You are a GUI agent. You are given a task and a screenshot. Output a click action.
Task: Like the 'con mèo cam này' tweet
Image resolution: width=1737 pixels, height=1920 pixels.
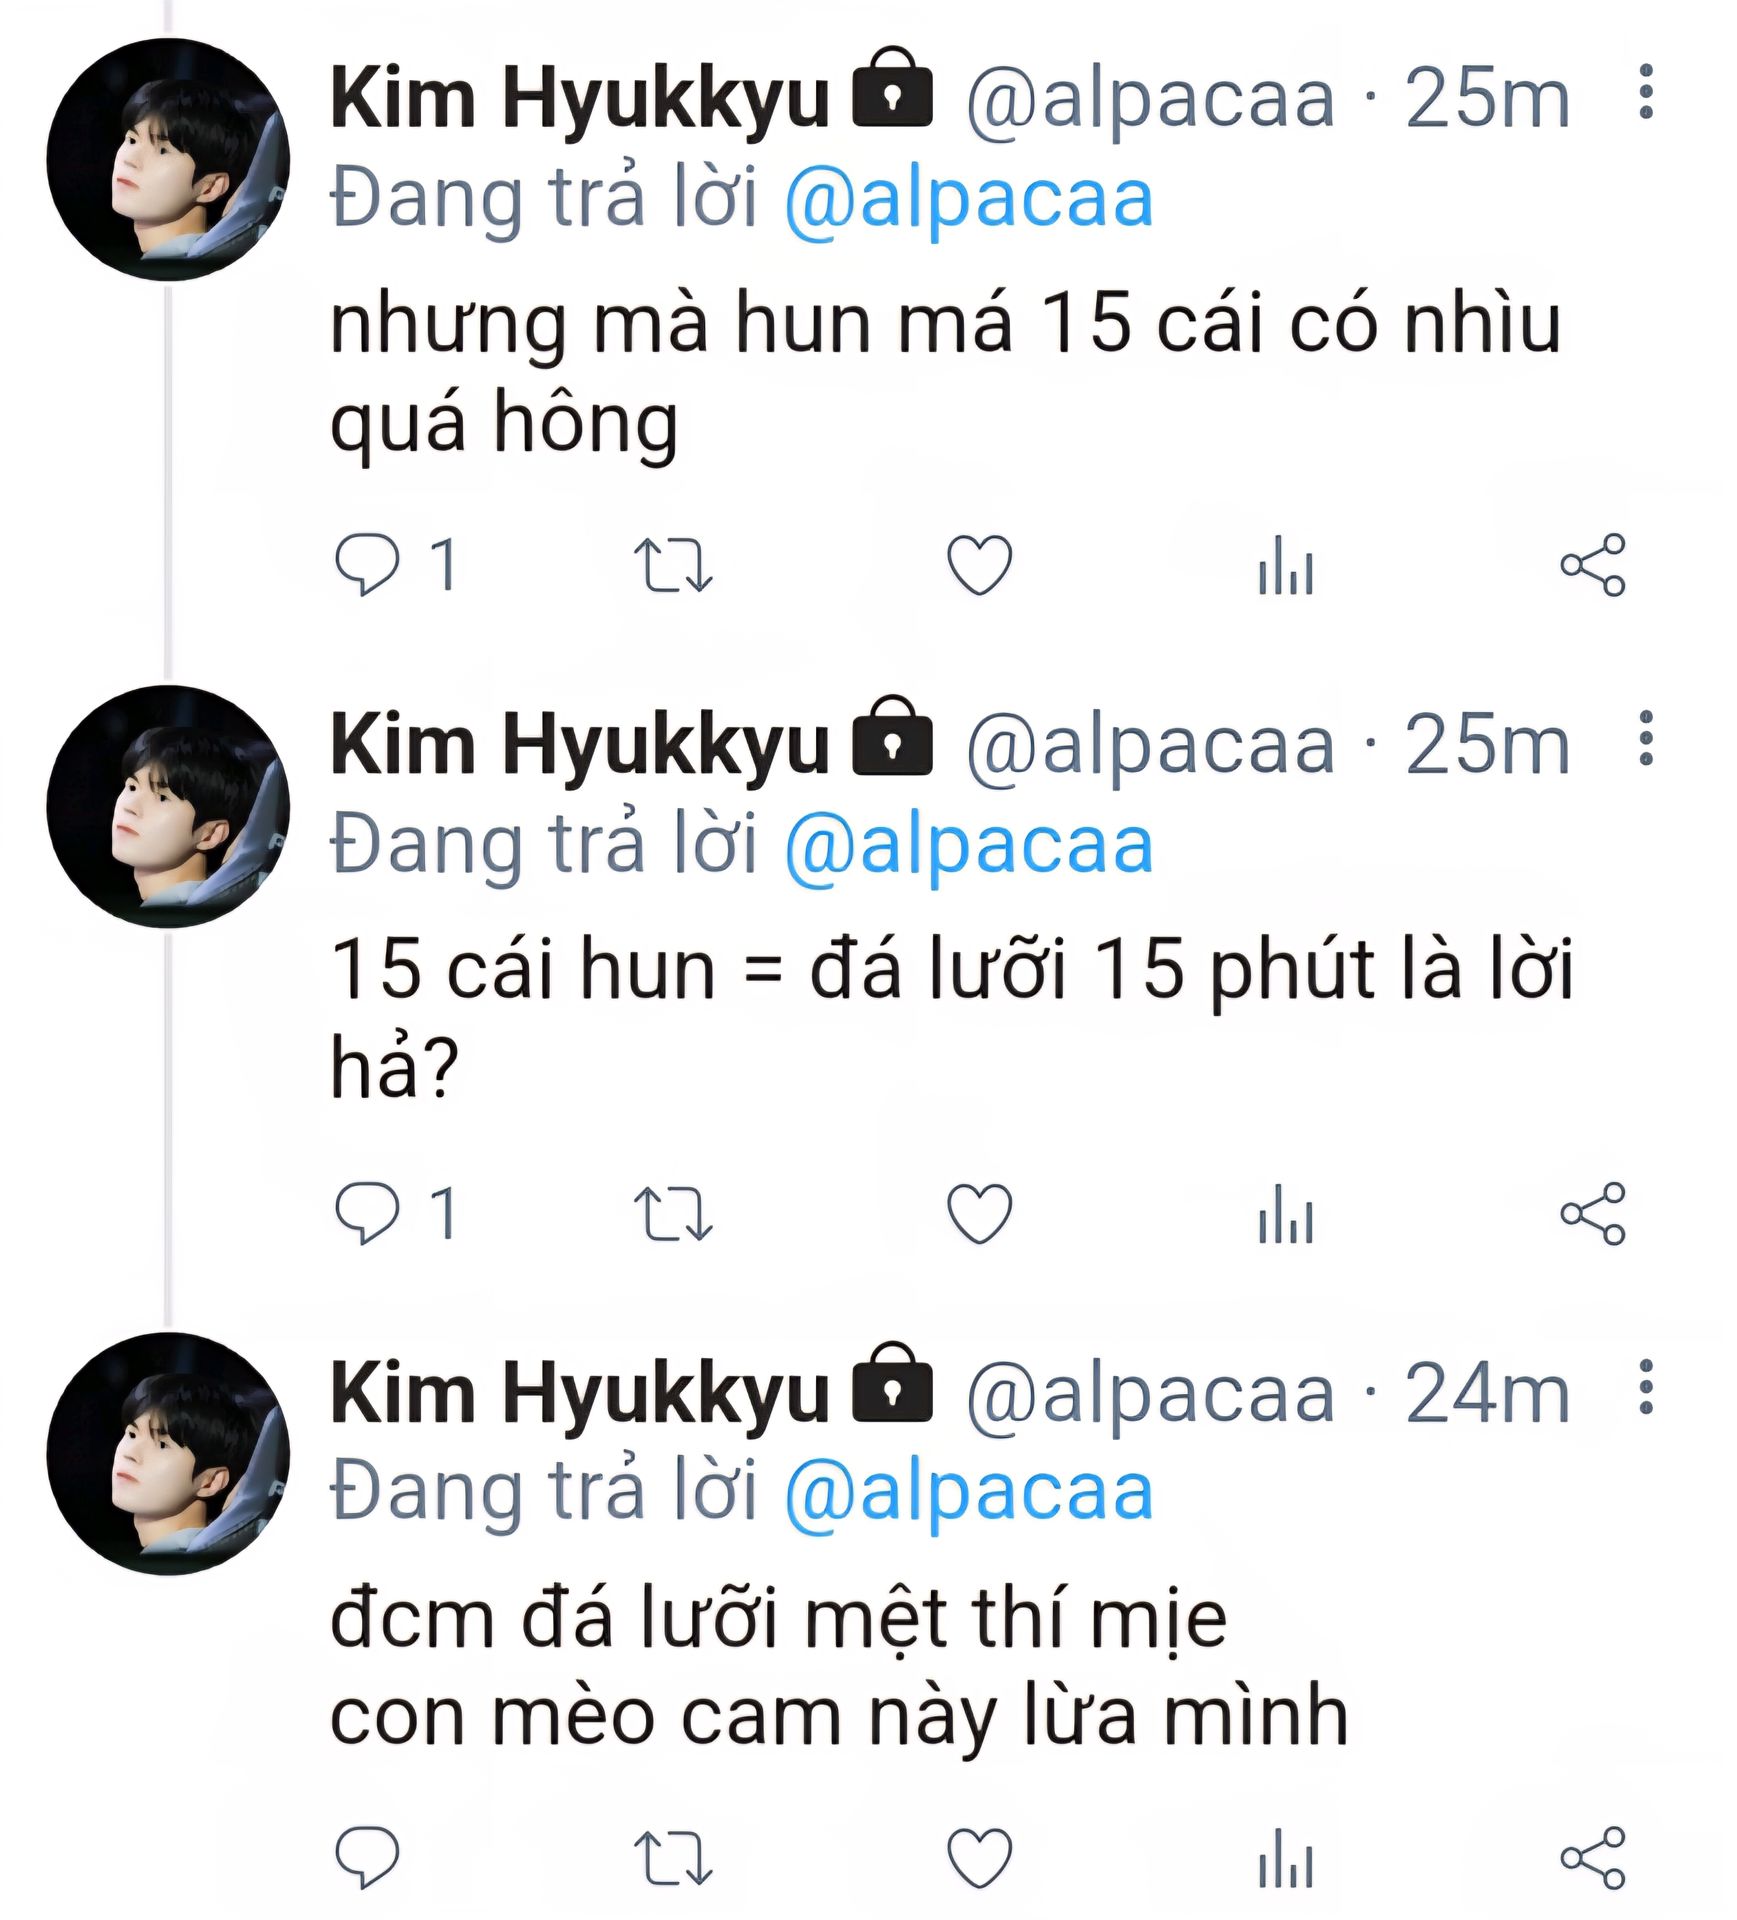pos(979,1858)
